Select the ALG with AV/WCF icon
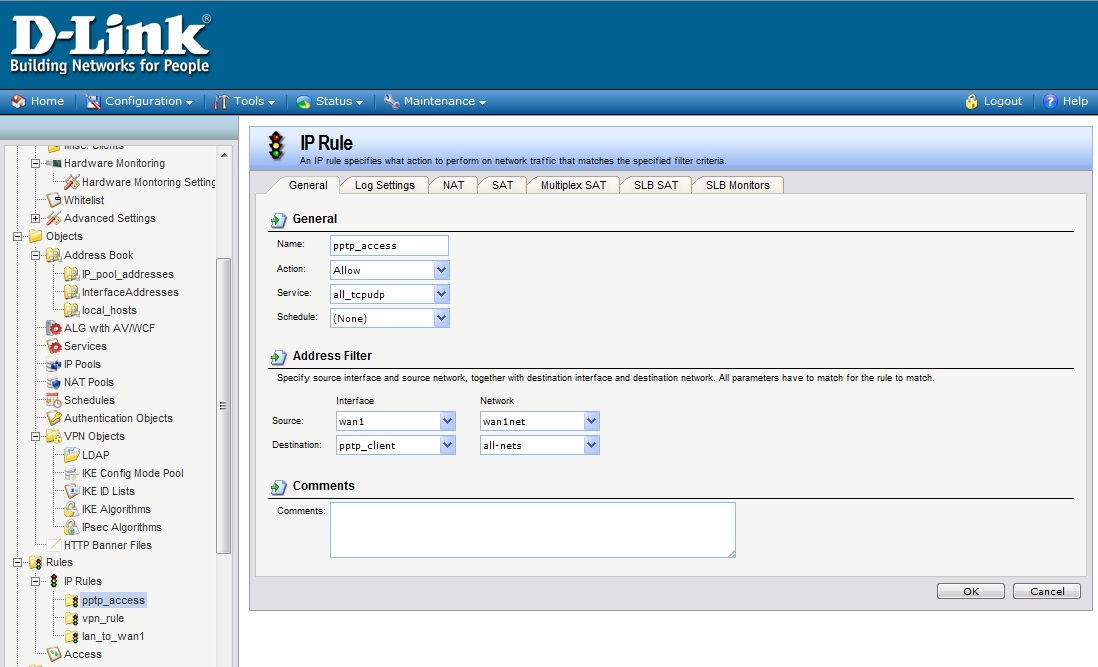 (54, 328)
